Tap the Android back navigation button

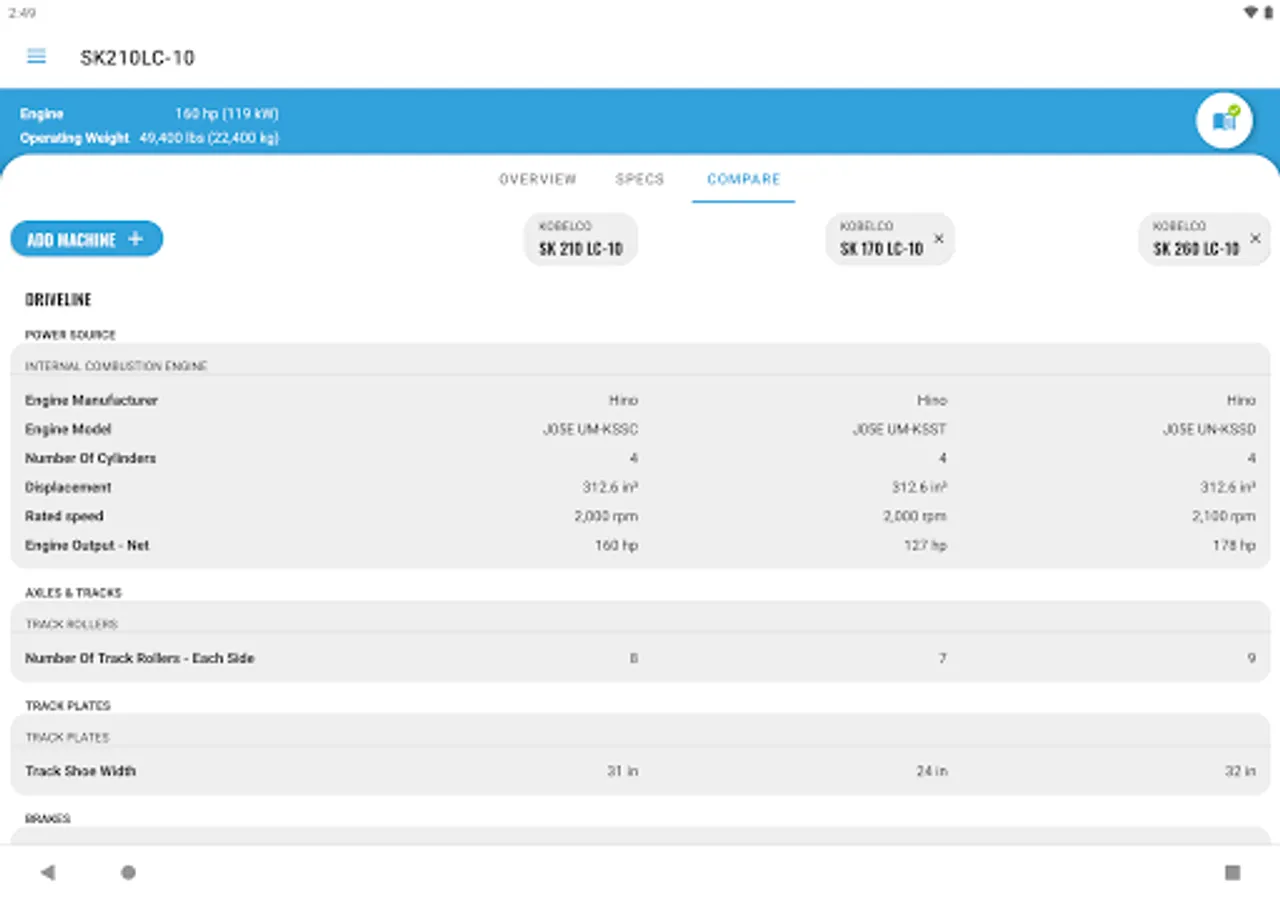pos(47,872)
